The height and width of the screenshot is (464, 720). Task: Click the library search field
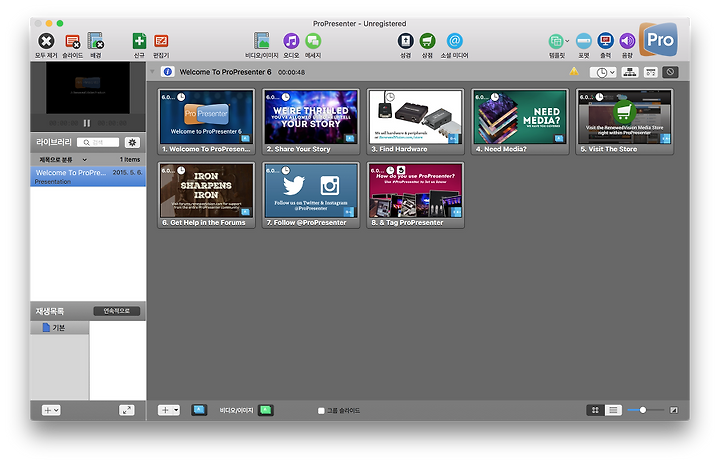[98, 142]
